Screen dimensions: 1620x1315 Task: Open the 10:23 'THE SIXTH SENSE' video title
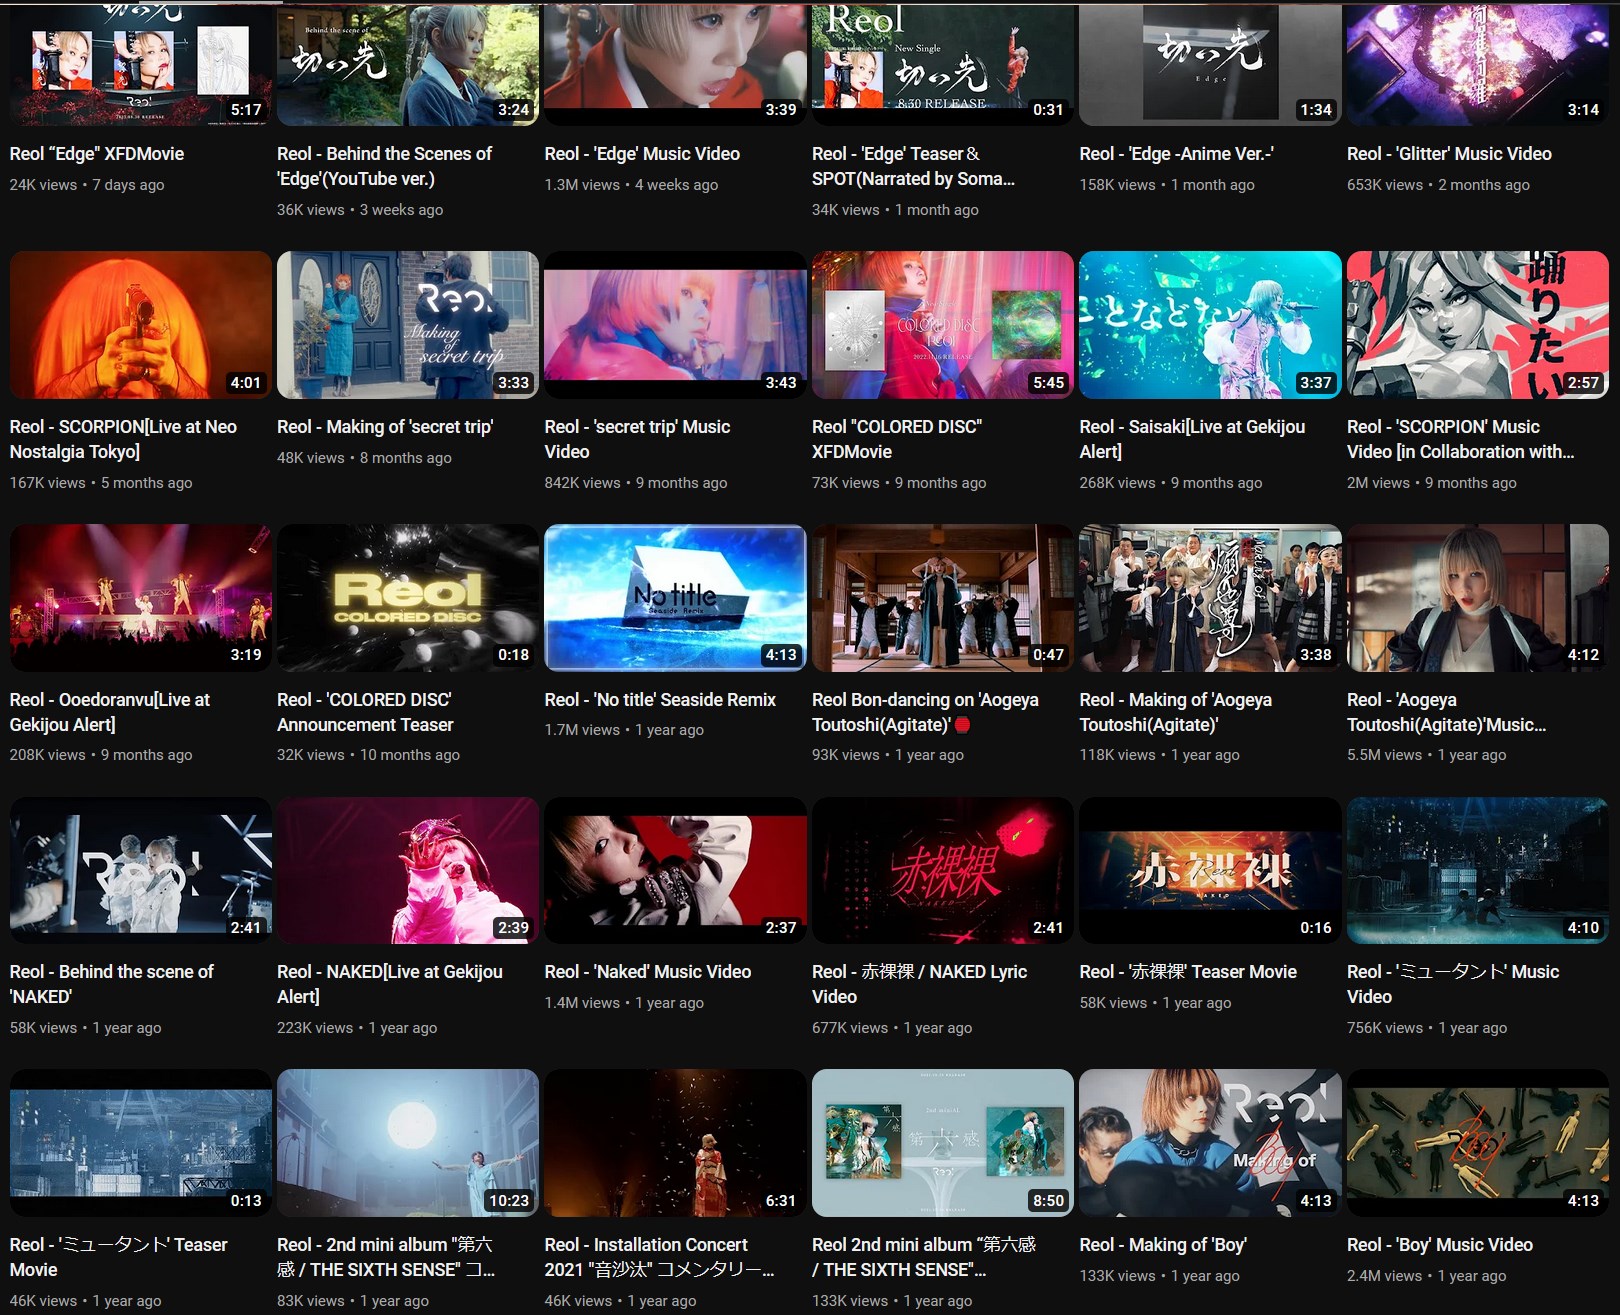tap(386, 1257)
